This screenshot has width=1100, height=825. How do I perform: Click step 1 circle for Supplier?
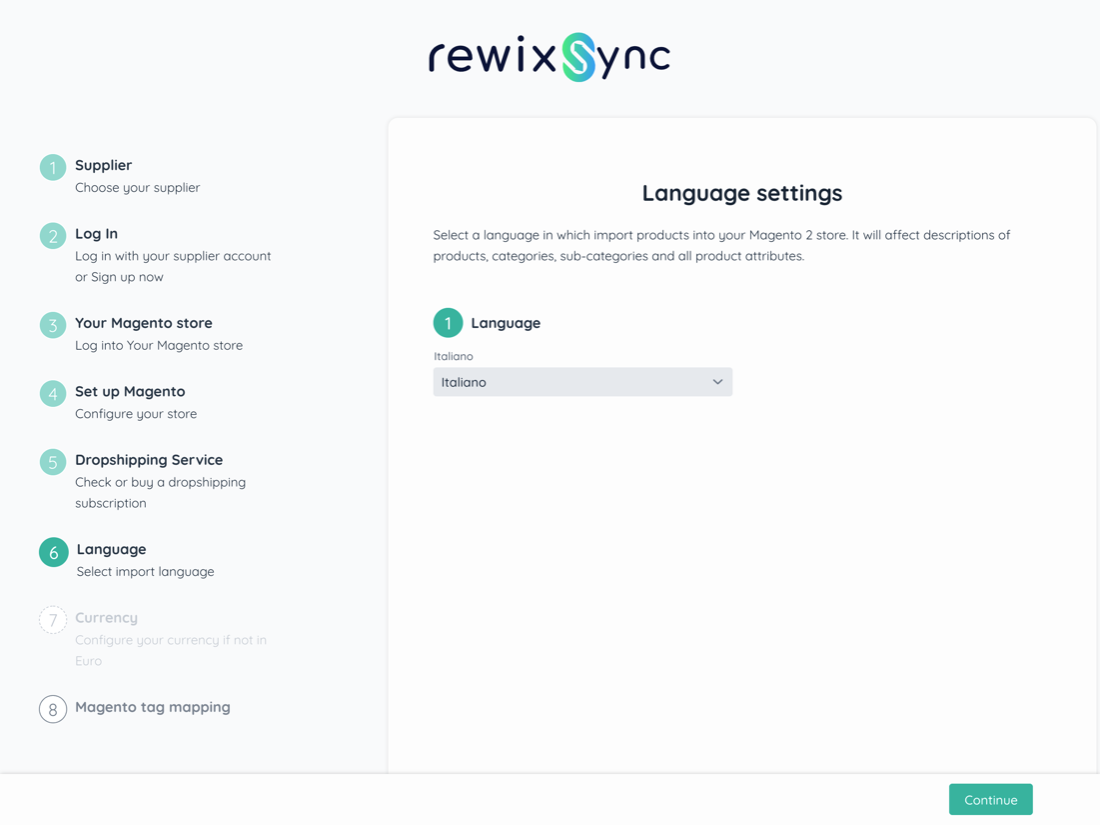(53, 168)
